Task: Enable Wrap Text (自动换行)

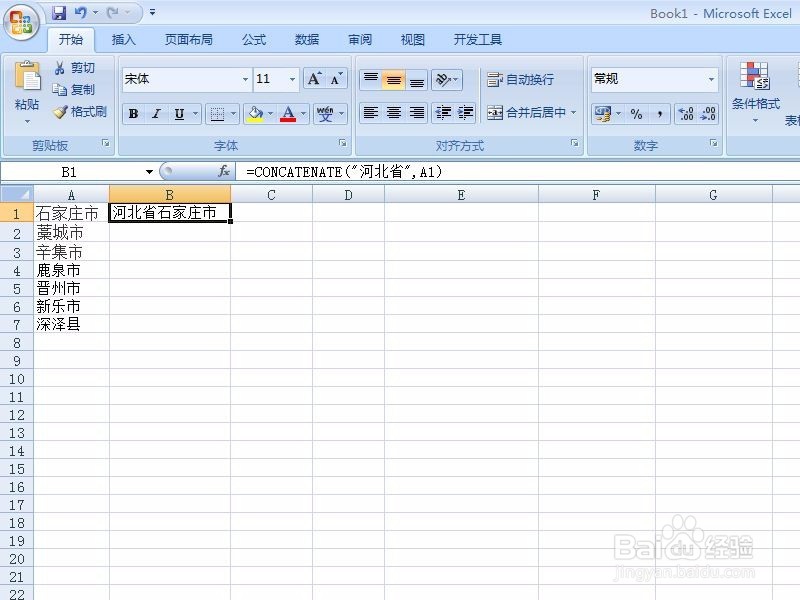Action: point(523,79)
